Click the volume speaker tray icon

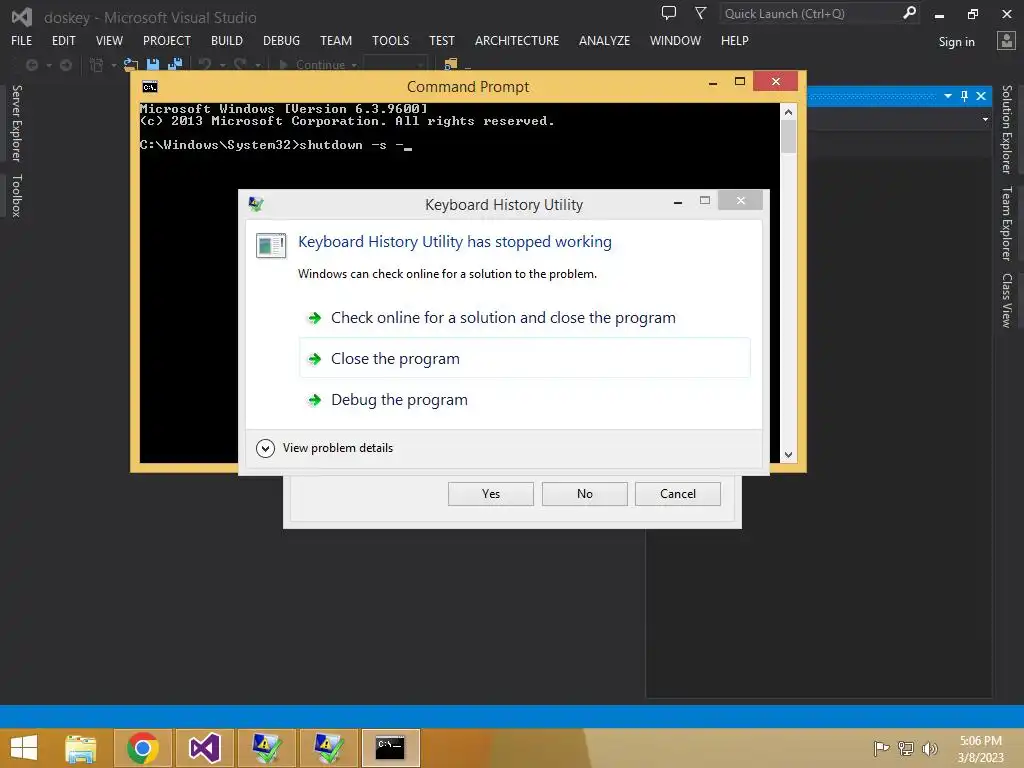(x=929, y=748)
